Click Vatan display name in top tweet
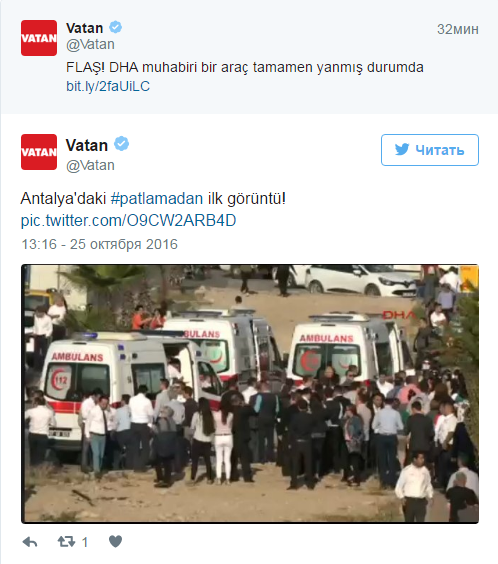Viewport: 498px width, 564px height. [84, 28]
